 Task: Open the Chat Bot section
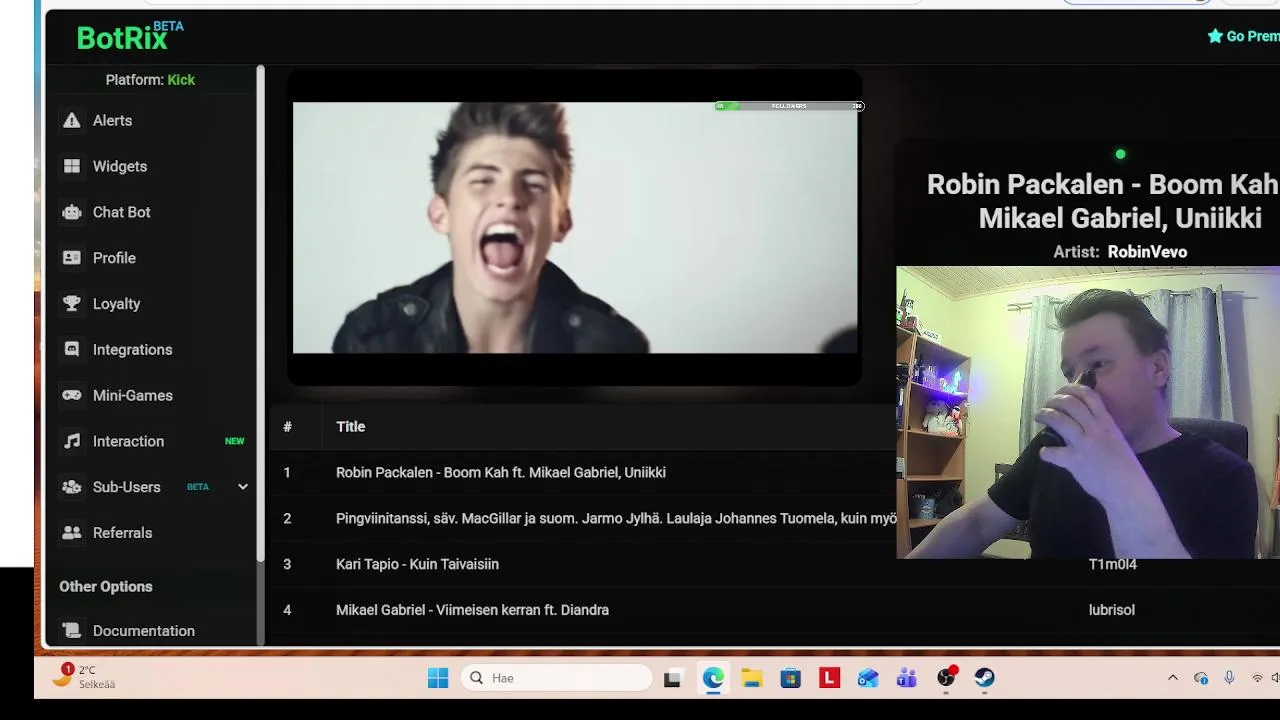point(122,212)
